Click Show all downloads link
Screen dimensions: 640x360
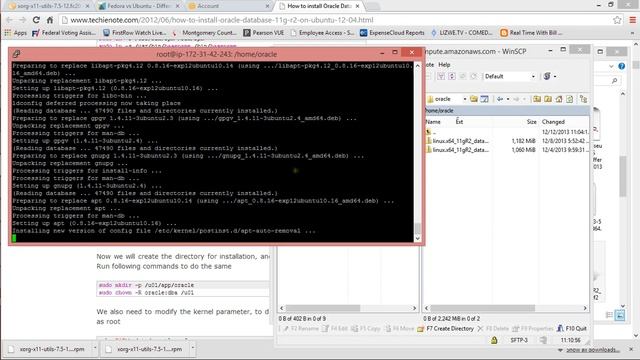click(x=592, y=350)
